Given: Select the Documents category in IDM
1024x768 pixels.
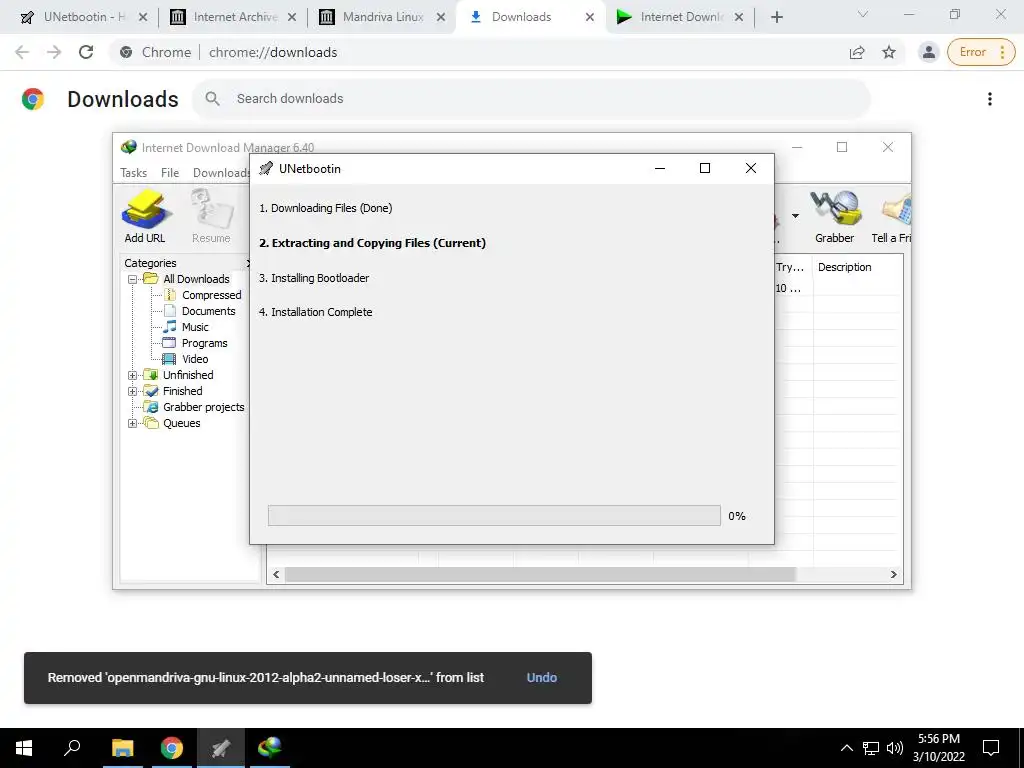Looking at the screenshot, I should point(208,311).
